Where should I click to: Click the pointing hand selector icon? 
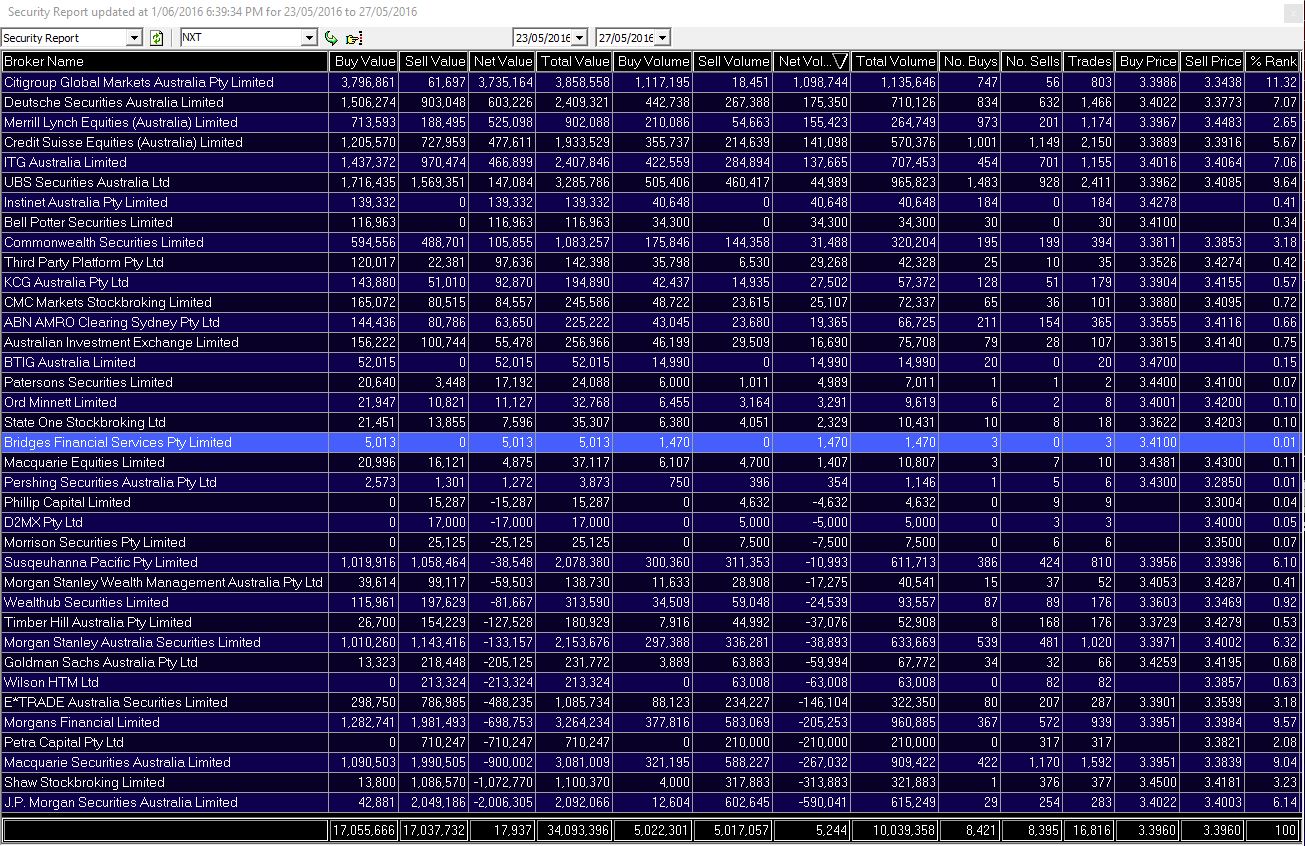(x=353, y=38)
